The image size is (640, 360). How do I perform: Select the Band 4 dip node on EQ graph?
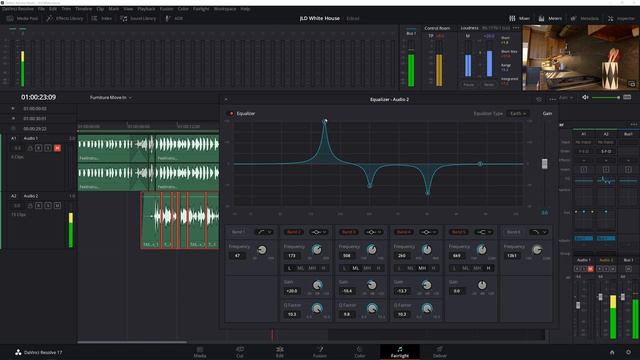427,193
